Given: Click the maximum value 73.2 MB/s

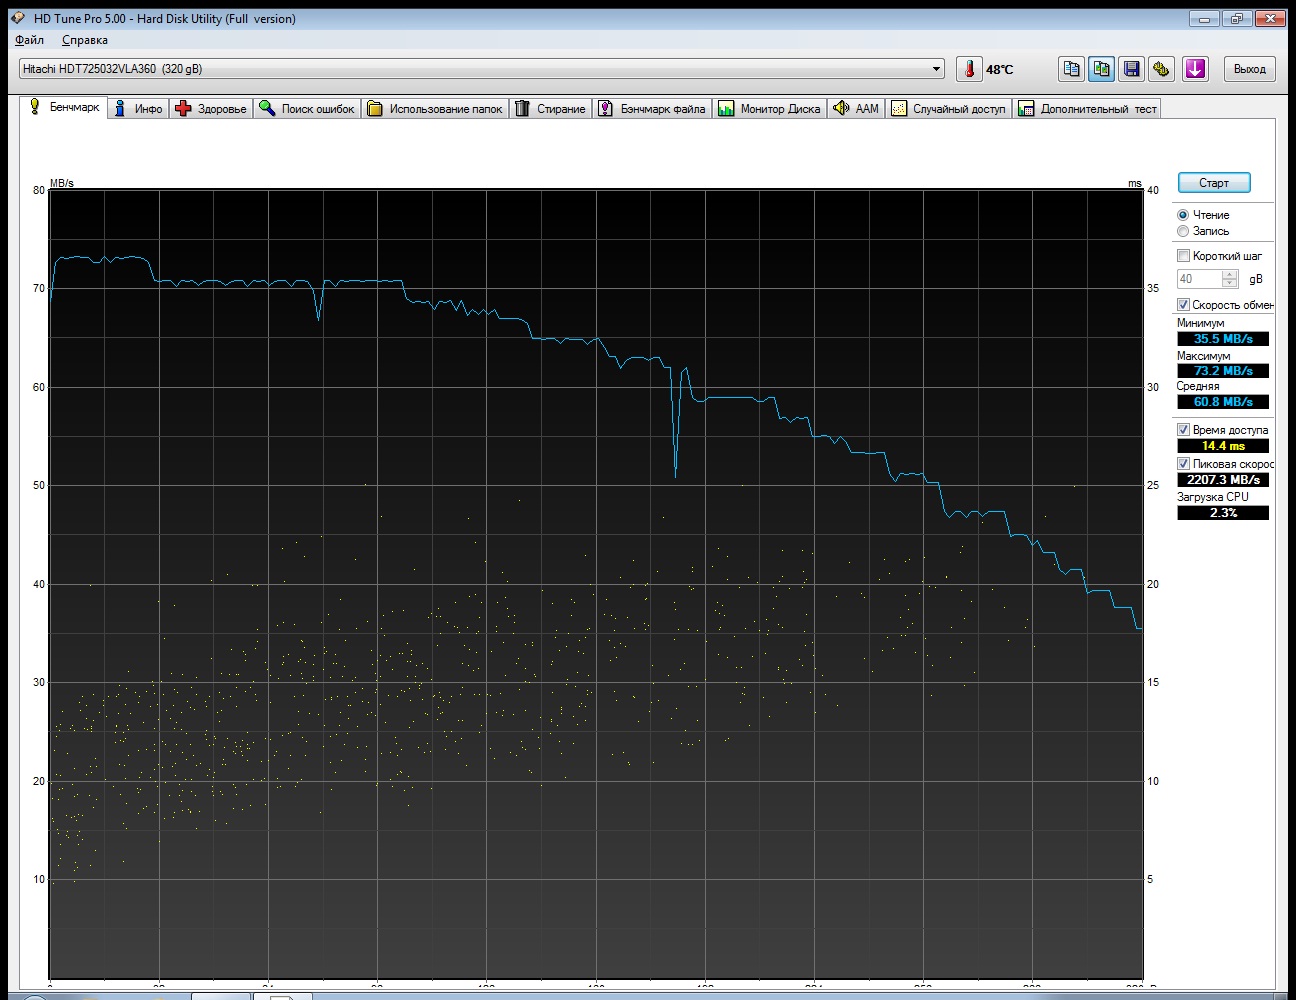Looking at the screenshot, I should 1223,371.
